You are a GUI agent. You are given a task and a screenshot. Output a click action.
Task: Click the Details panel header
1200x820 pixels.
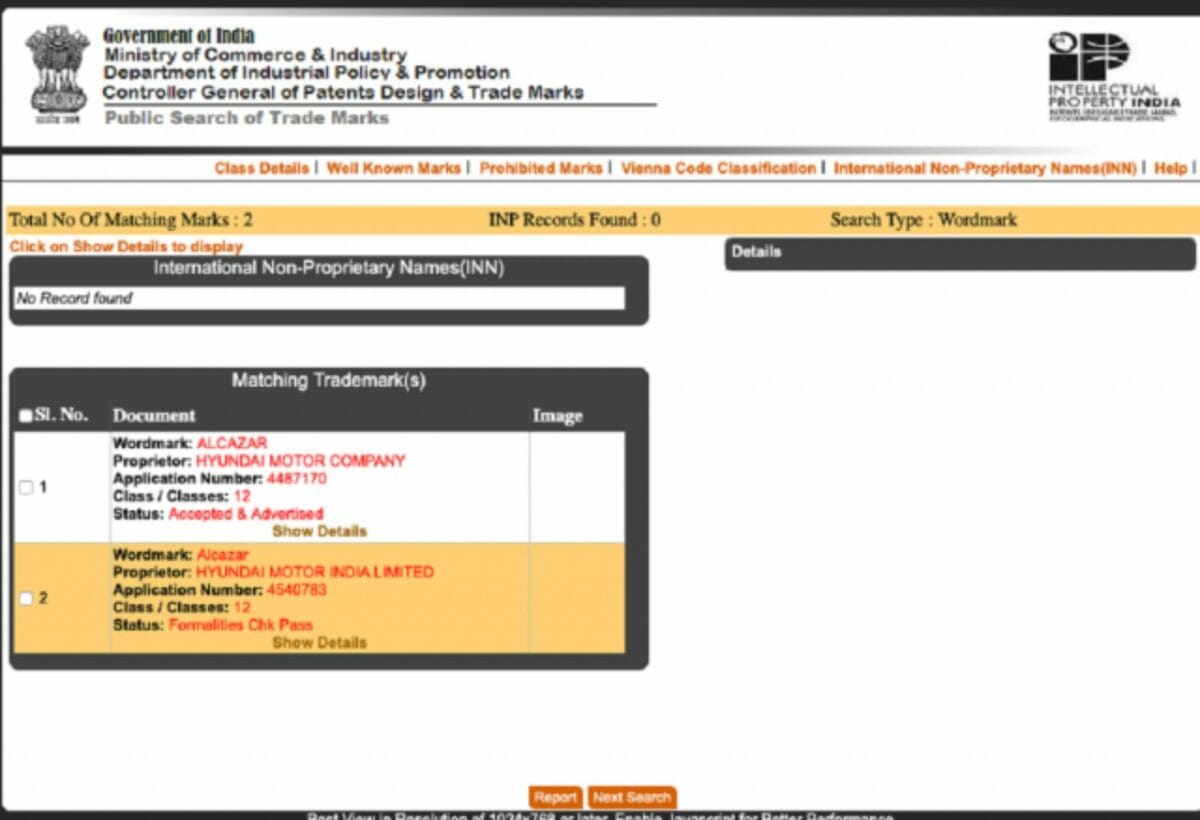pyautogui.click(x=960, y=253)
